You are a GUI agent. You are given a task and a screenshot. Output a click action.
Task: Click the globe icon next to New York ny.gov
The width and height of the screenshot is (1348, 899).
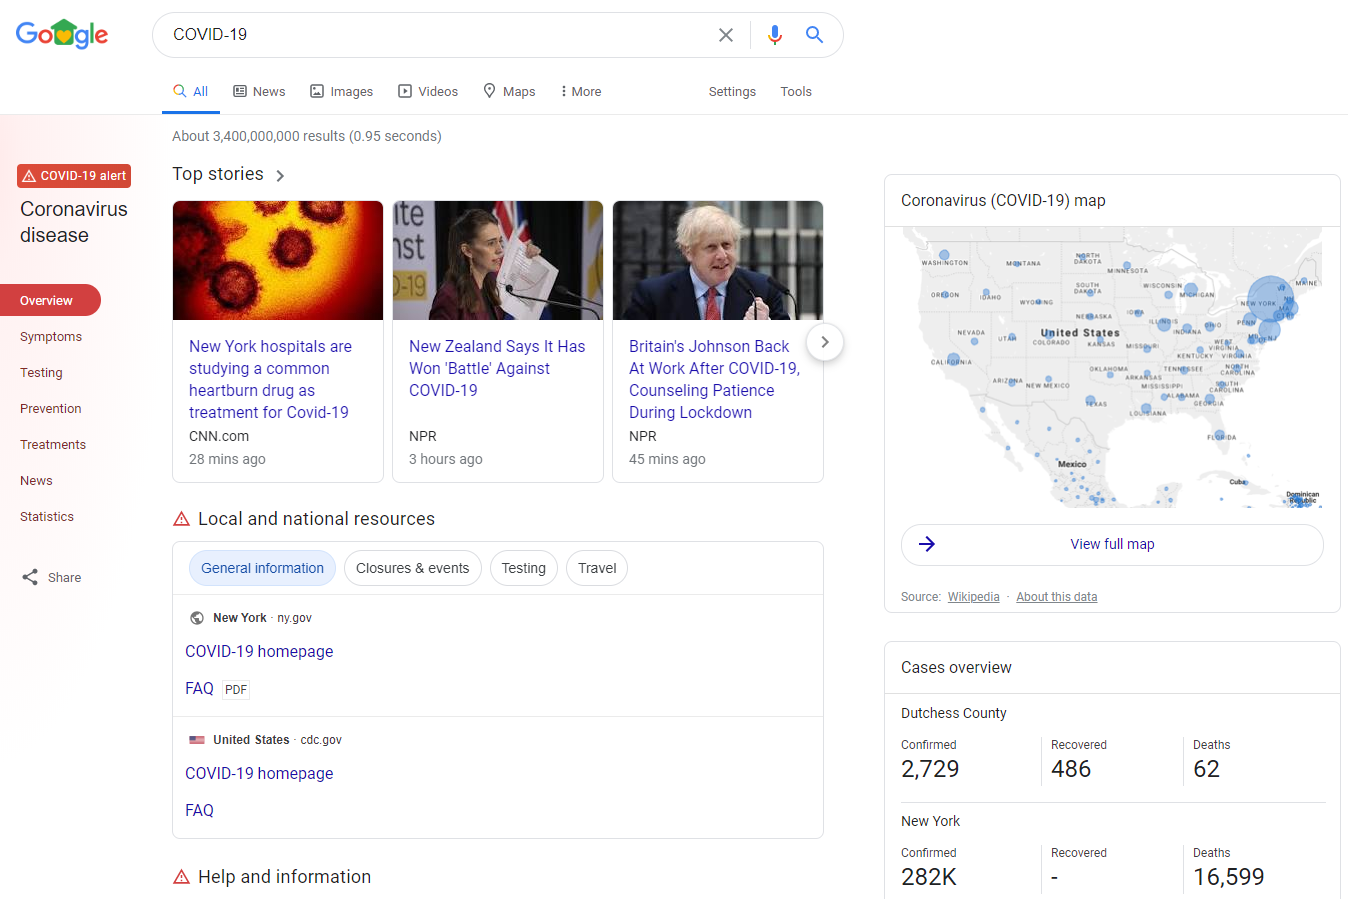tap(197, 618)
